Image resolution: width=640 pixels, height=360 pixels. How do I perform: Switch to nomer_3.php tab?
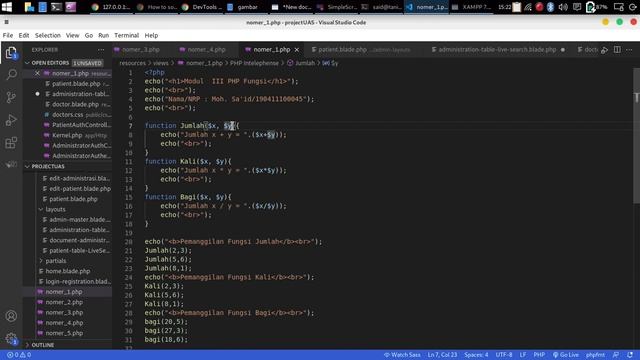[x=141, y=50]
